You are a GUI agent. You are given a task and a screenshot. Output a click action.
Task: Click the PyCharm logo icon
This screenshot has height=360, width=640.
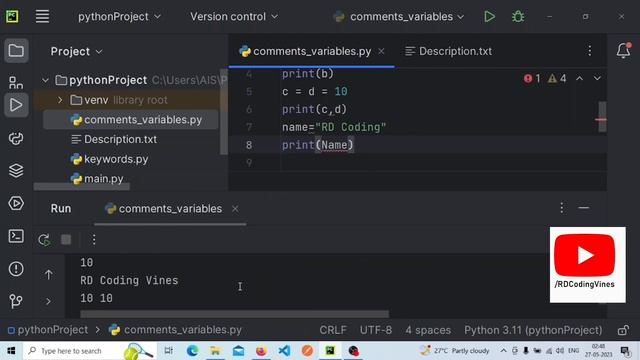click(12, 17)
